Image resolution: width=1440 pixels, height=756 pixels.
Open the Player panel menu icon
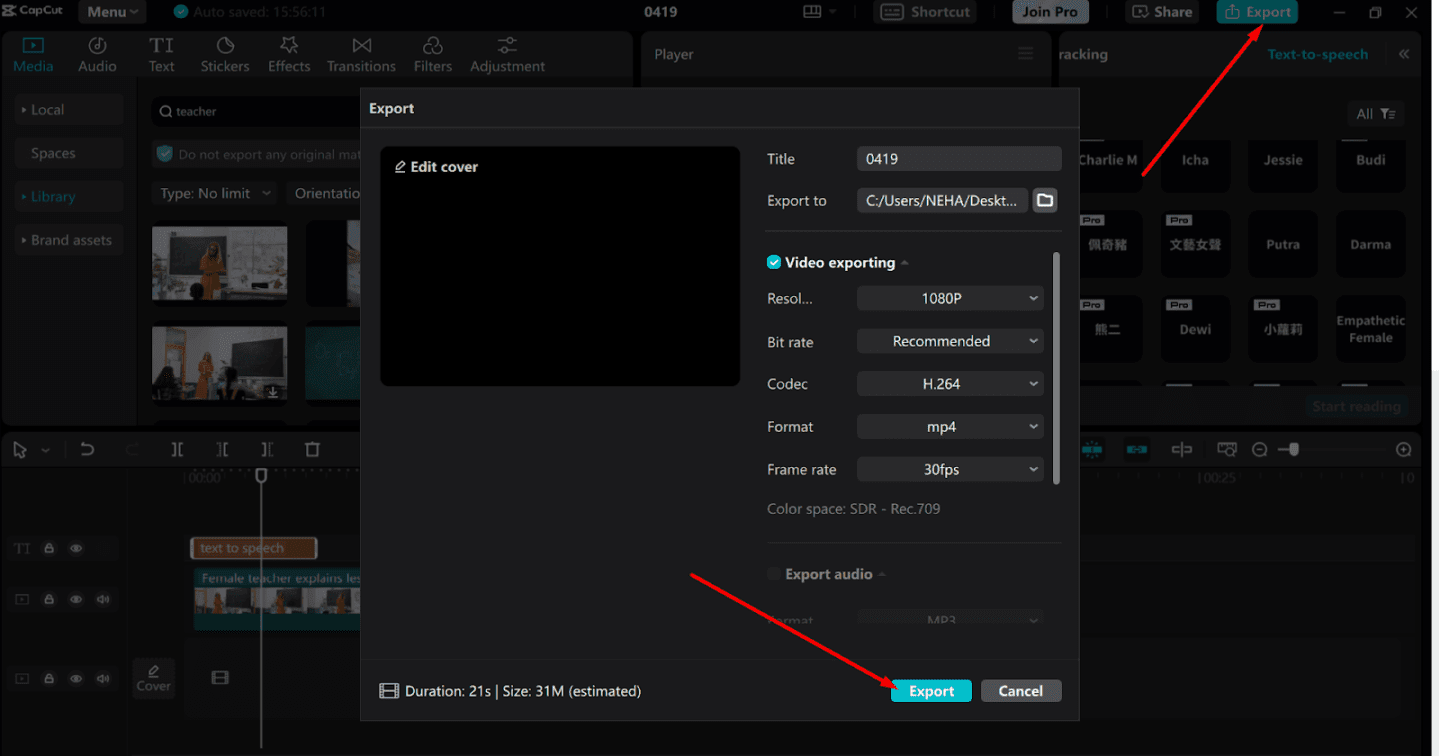1026,54
